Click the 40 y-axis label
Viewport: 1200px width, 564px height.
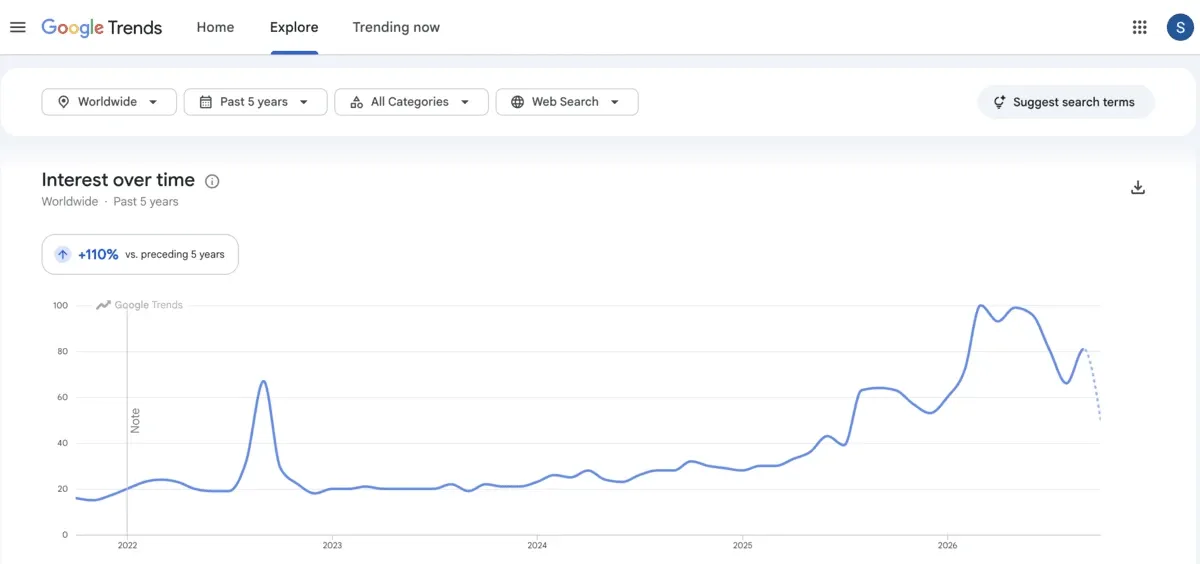[x=62, y=444]
